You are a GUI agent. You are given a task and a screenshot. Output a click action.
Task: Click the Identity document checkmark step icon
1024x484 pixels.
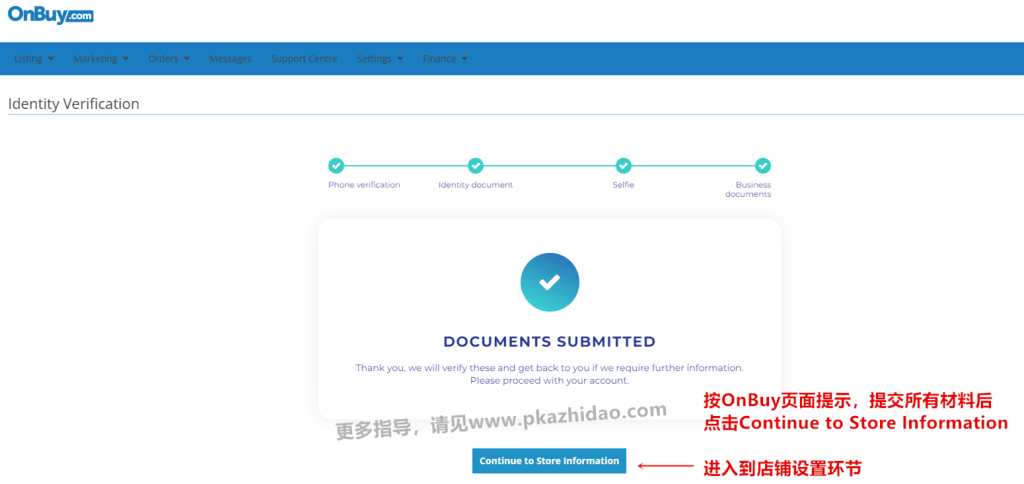(x=476, y=166)
